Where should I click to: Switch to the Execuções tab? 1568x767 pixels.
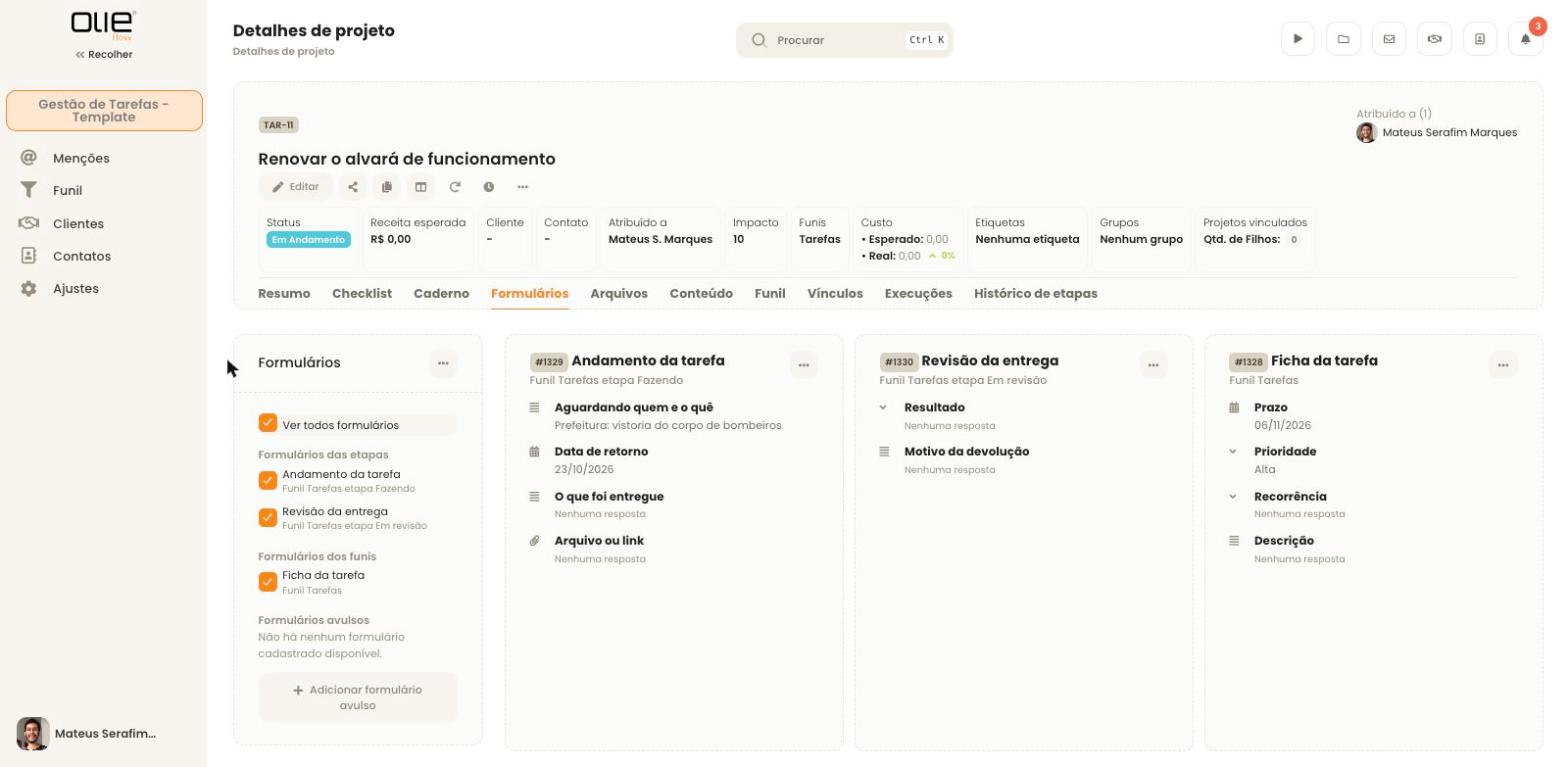point(918,293)
